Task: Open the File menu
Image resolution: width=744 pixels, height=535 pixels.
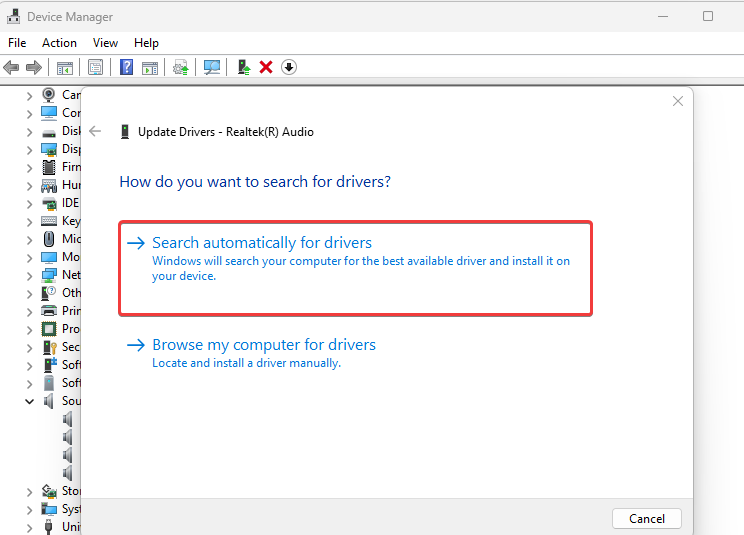Action: (x=17, y=43)
